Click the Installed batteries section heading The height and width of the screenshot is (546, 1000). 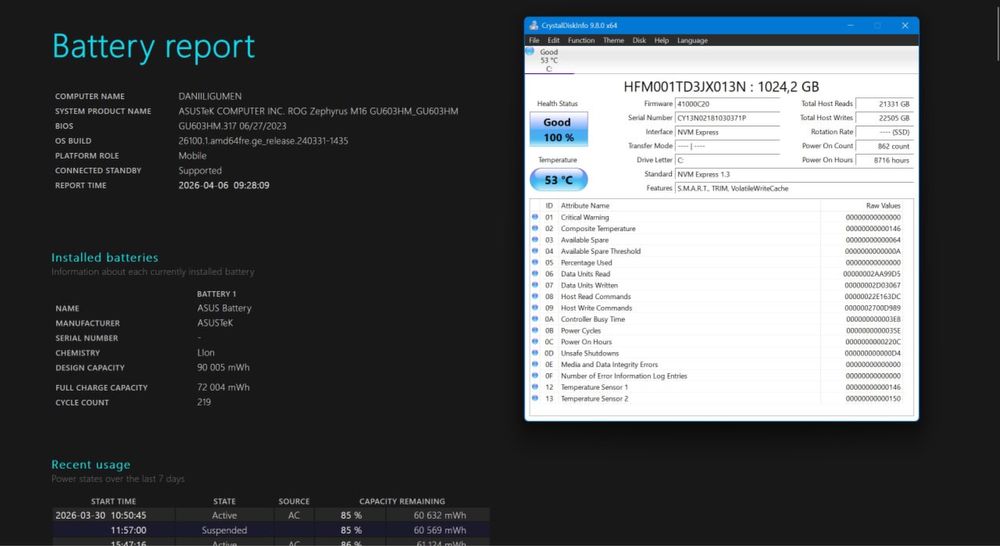click(105, 258)
